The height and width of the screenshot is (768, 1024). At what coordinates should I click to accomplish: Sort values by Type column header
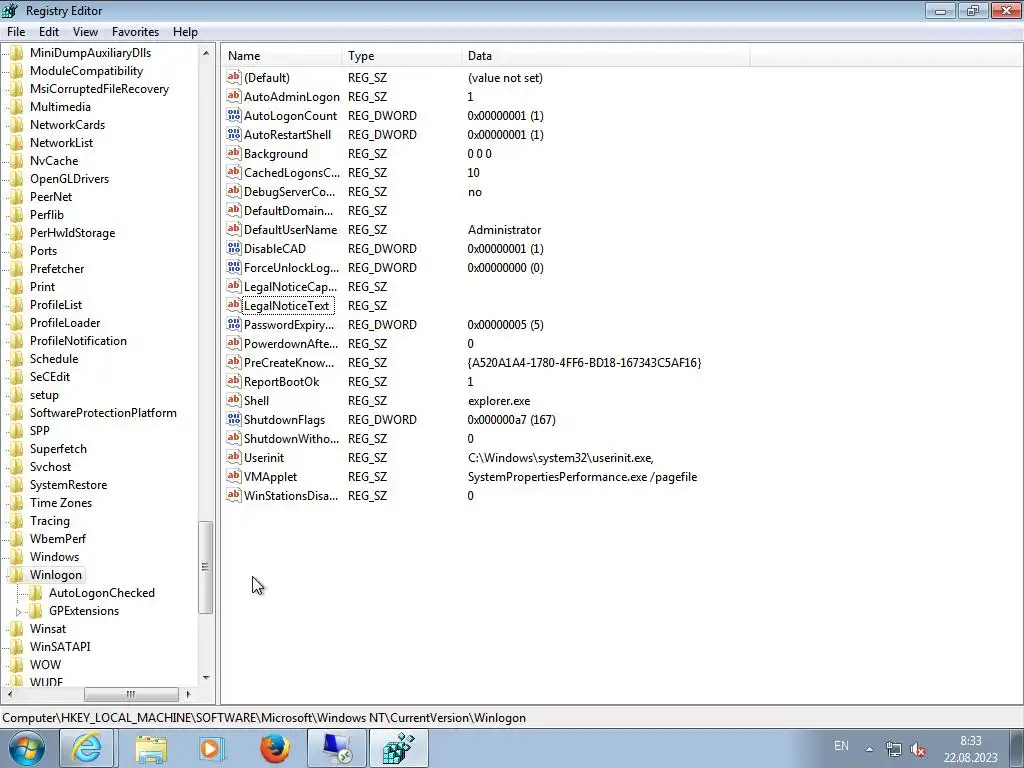click(401, 56)
